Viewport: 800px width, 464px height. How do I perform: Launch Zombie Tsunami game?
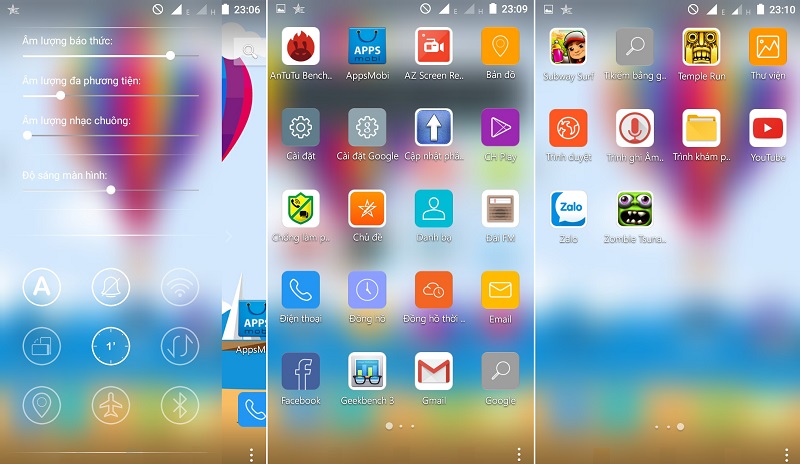[635, 209]
